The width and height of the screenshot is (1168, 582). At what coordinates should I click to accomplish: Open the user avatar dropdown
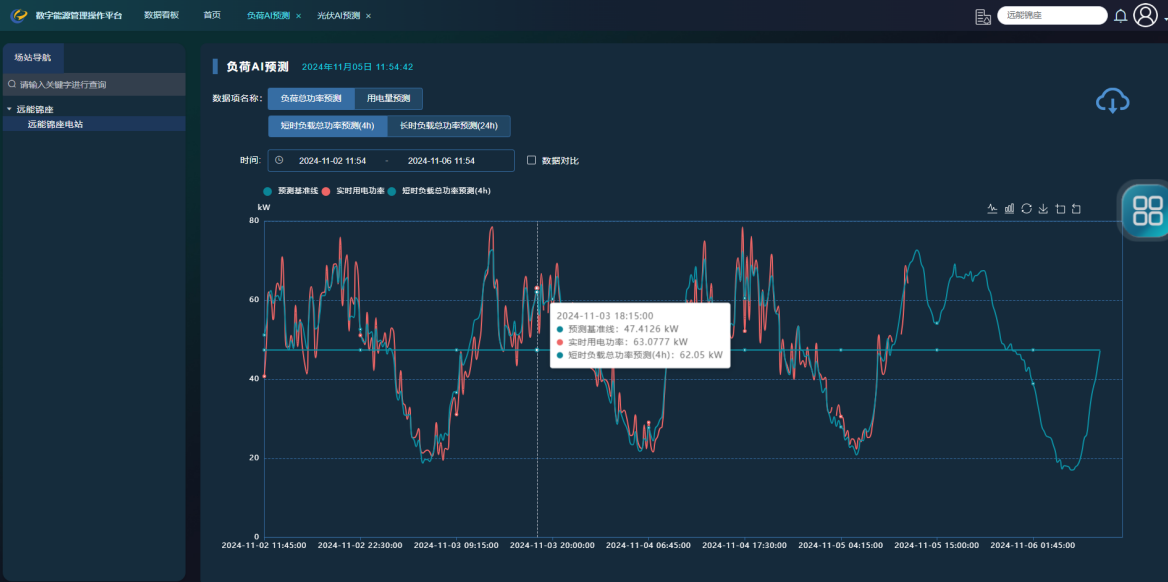[x=1146, y=16]
